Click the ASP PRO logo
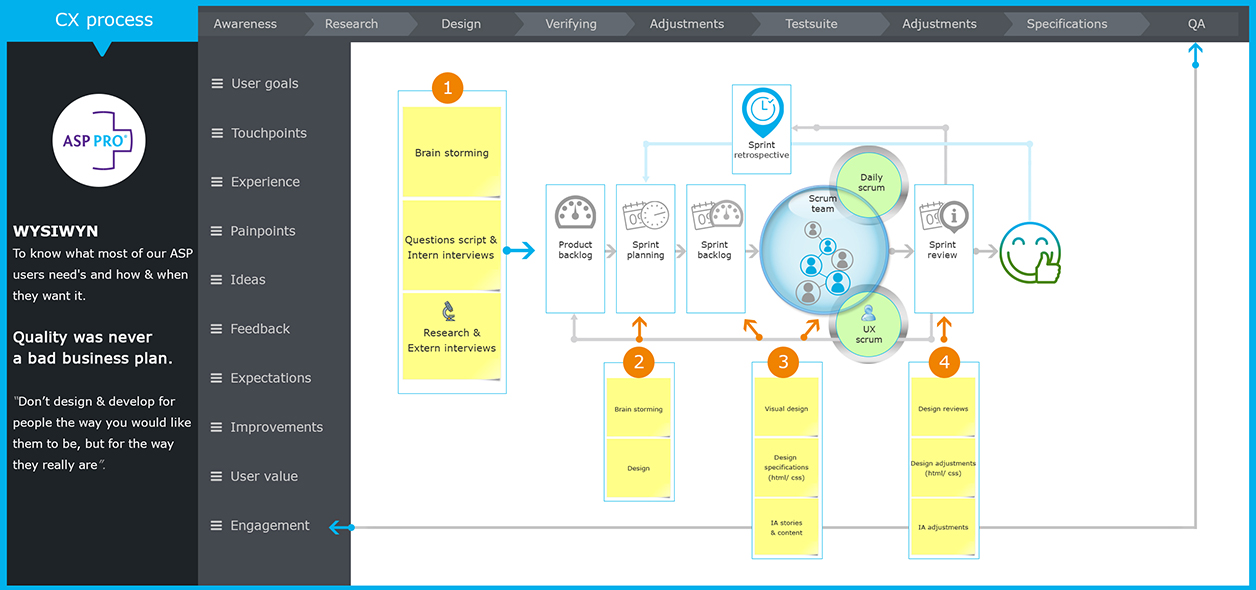The width and height of the screenshot is (1256, 590). pos(99,141)
